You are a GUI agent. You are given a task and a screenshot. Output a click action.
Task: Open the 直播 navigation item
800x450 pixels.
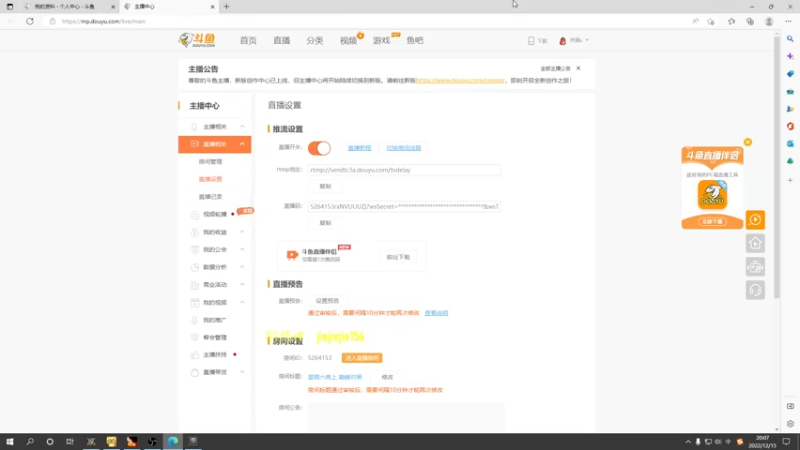pos(281,40)
